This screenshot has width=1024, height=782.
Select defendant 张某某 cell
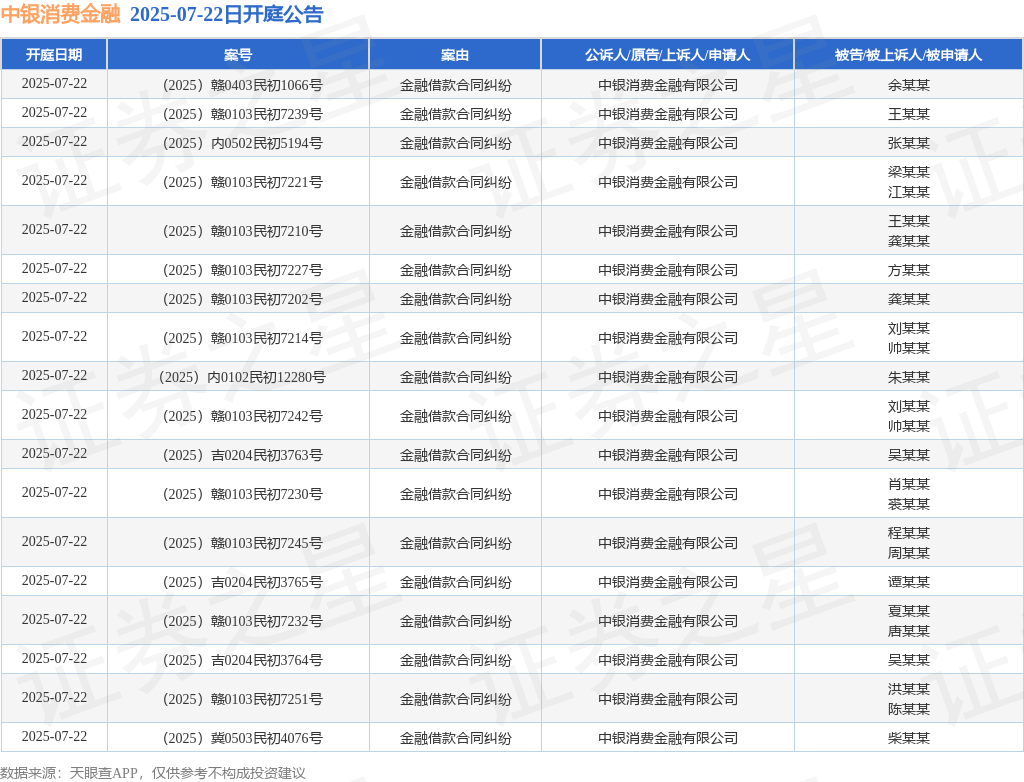pyautogui.click(x=908, y=143)
